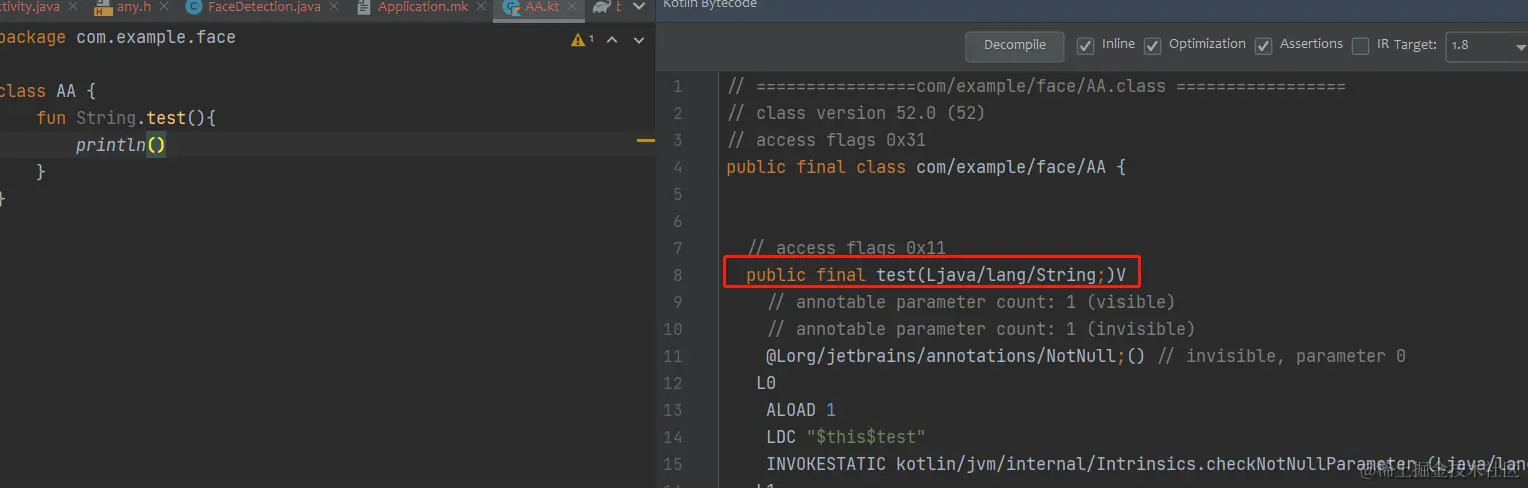Click 'class AA {' line in editor

[x=47, y=91]
